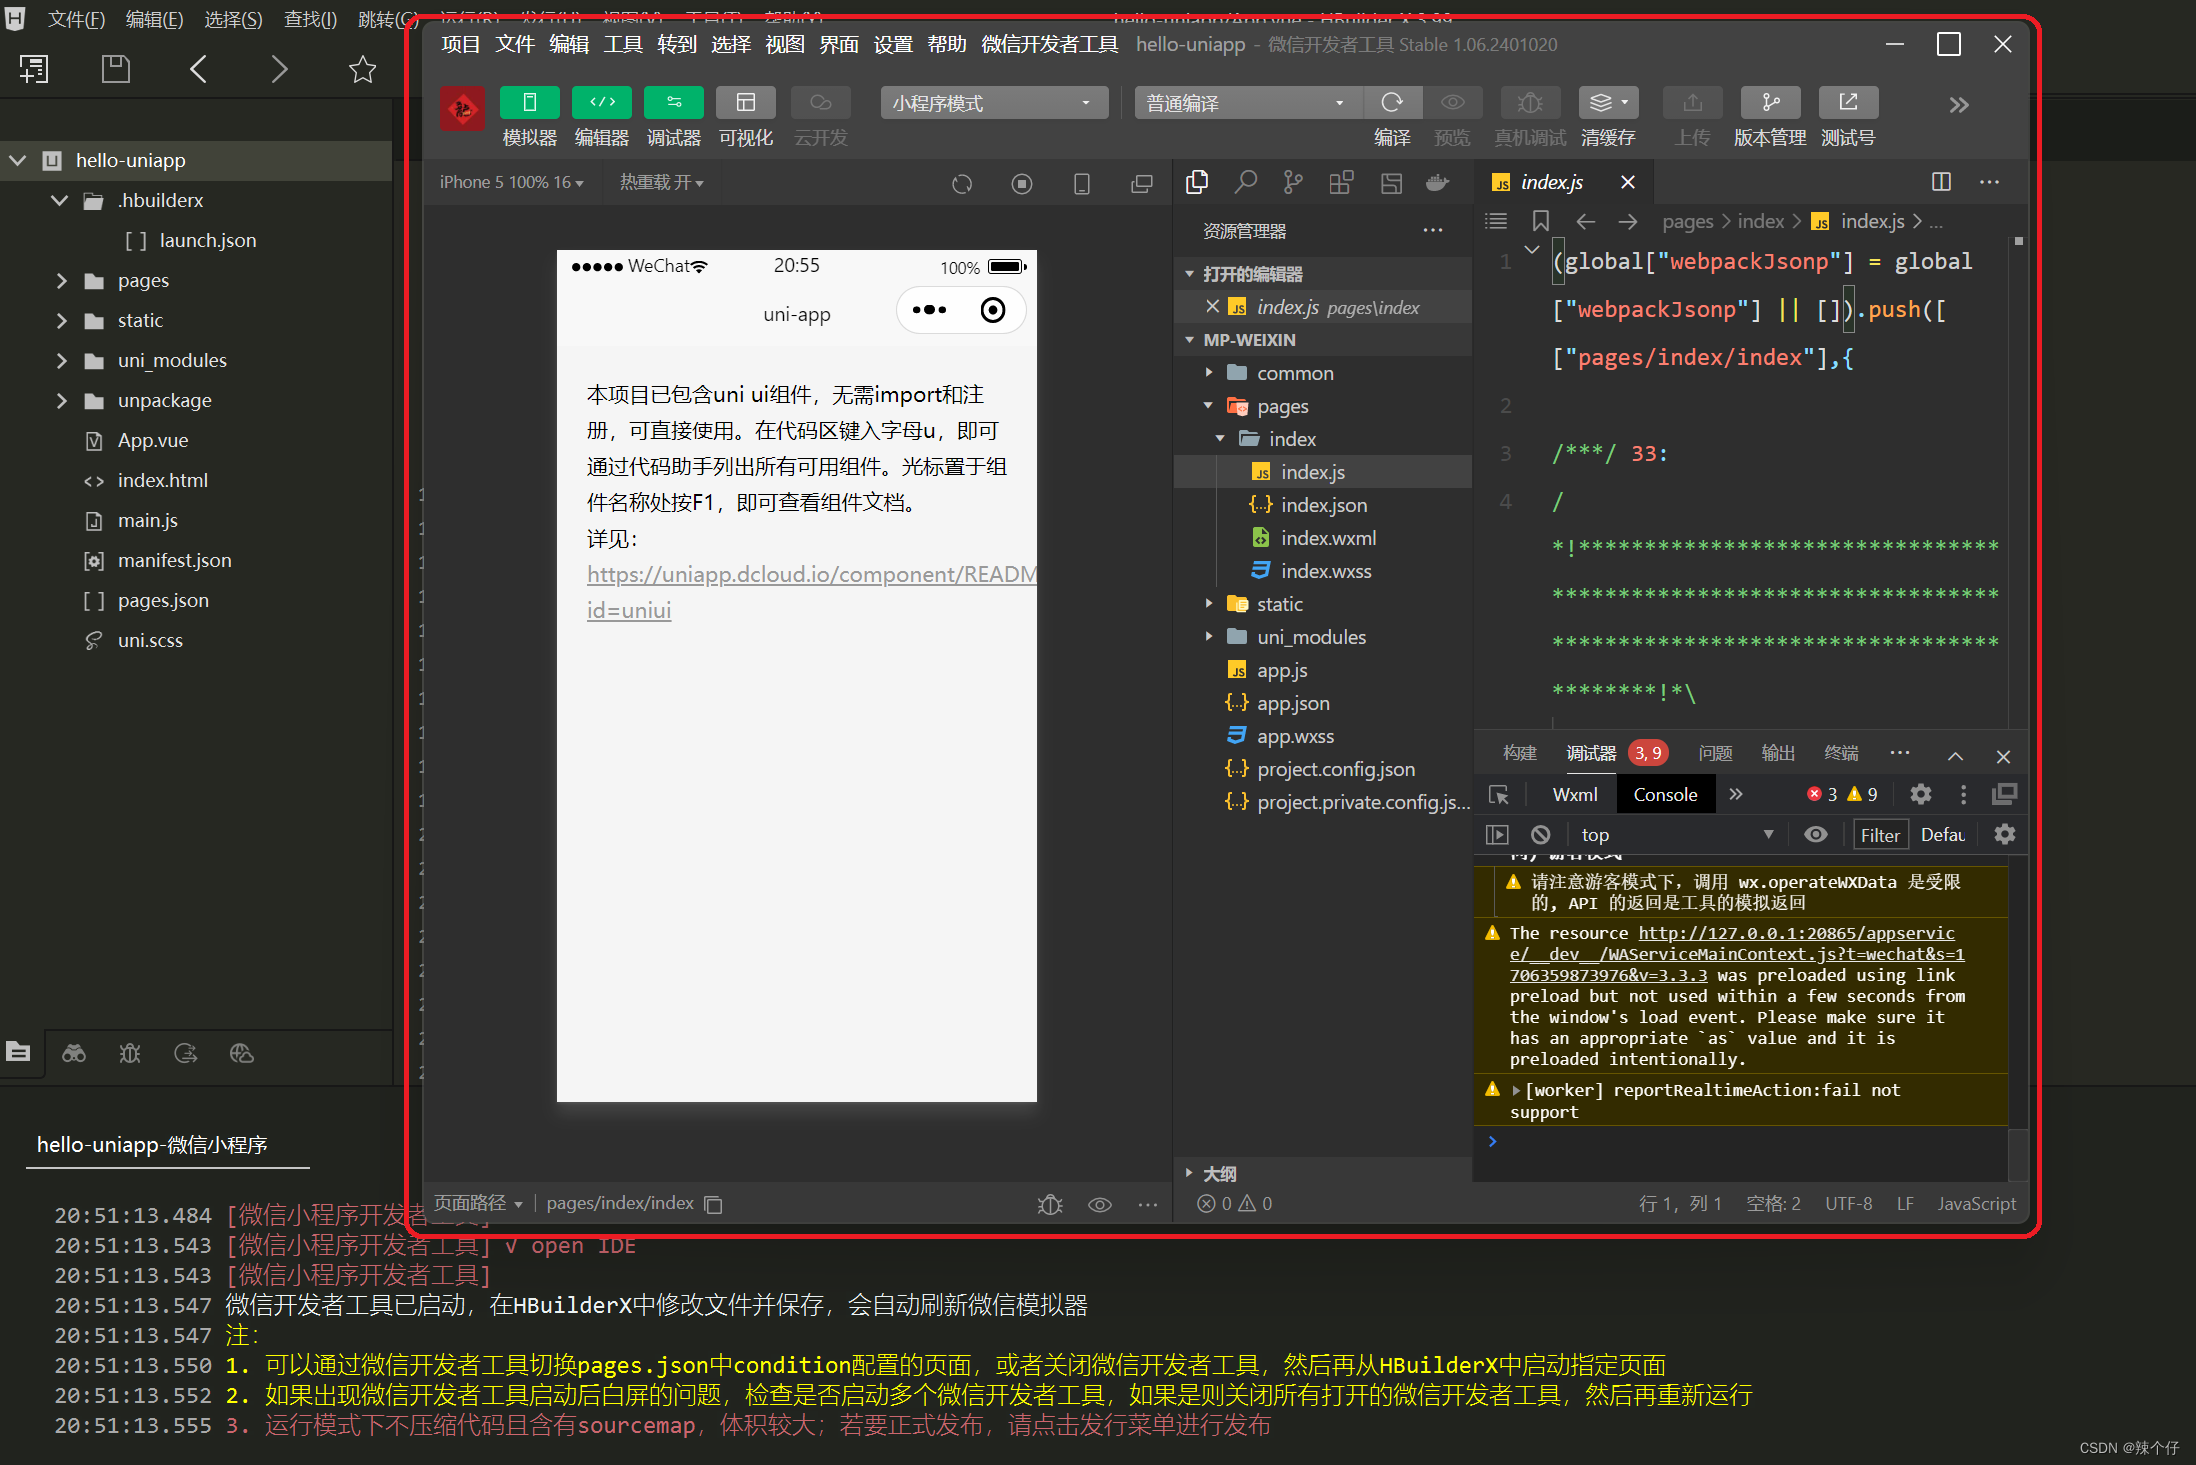This screenshot has width=2196, height=1465.
Task: Open the explorer files icon in editor sidebar
Action: point(1197,182)
